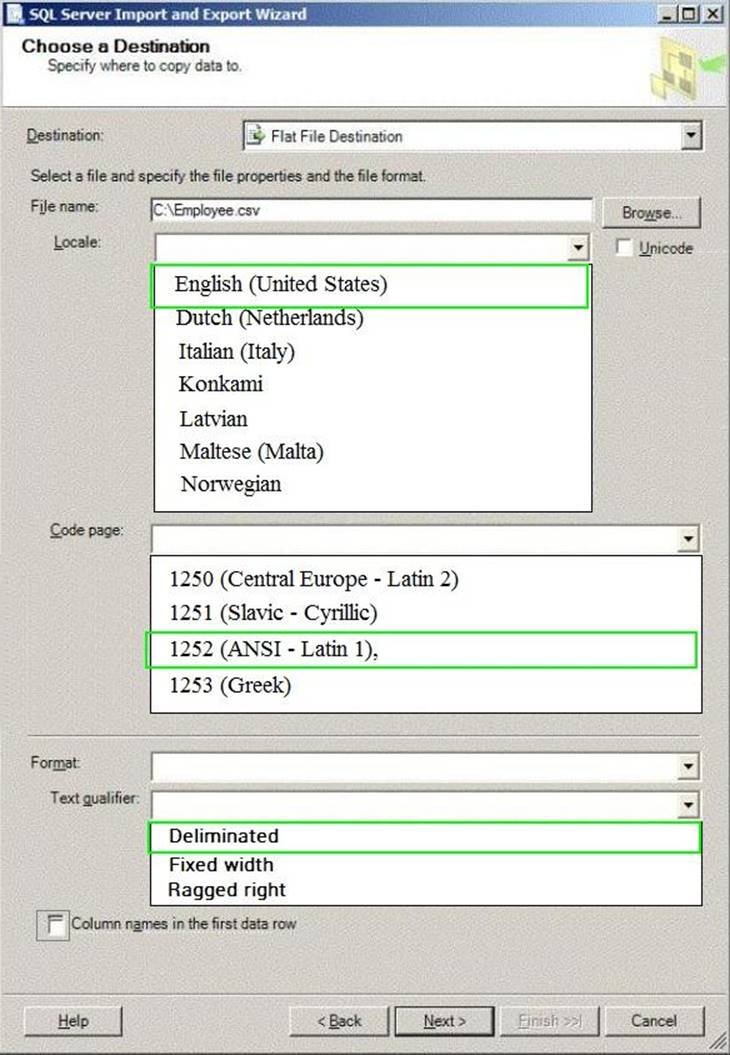730x1055 pixels.
Task: Open the Text qualifier dropdown arrow
Action: point(688,805)
